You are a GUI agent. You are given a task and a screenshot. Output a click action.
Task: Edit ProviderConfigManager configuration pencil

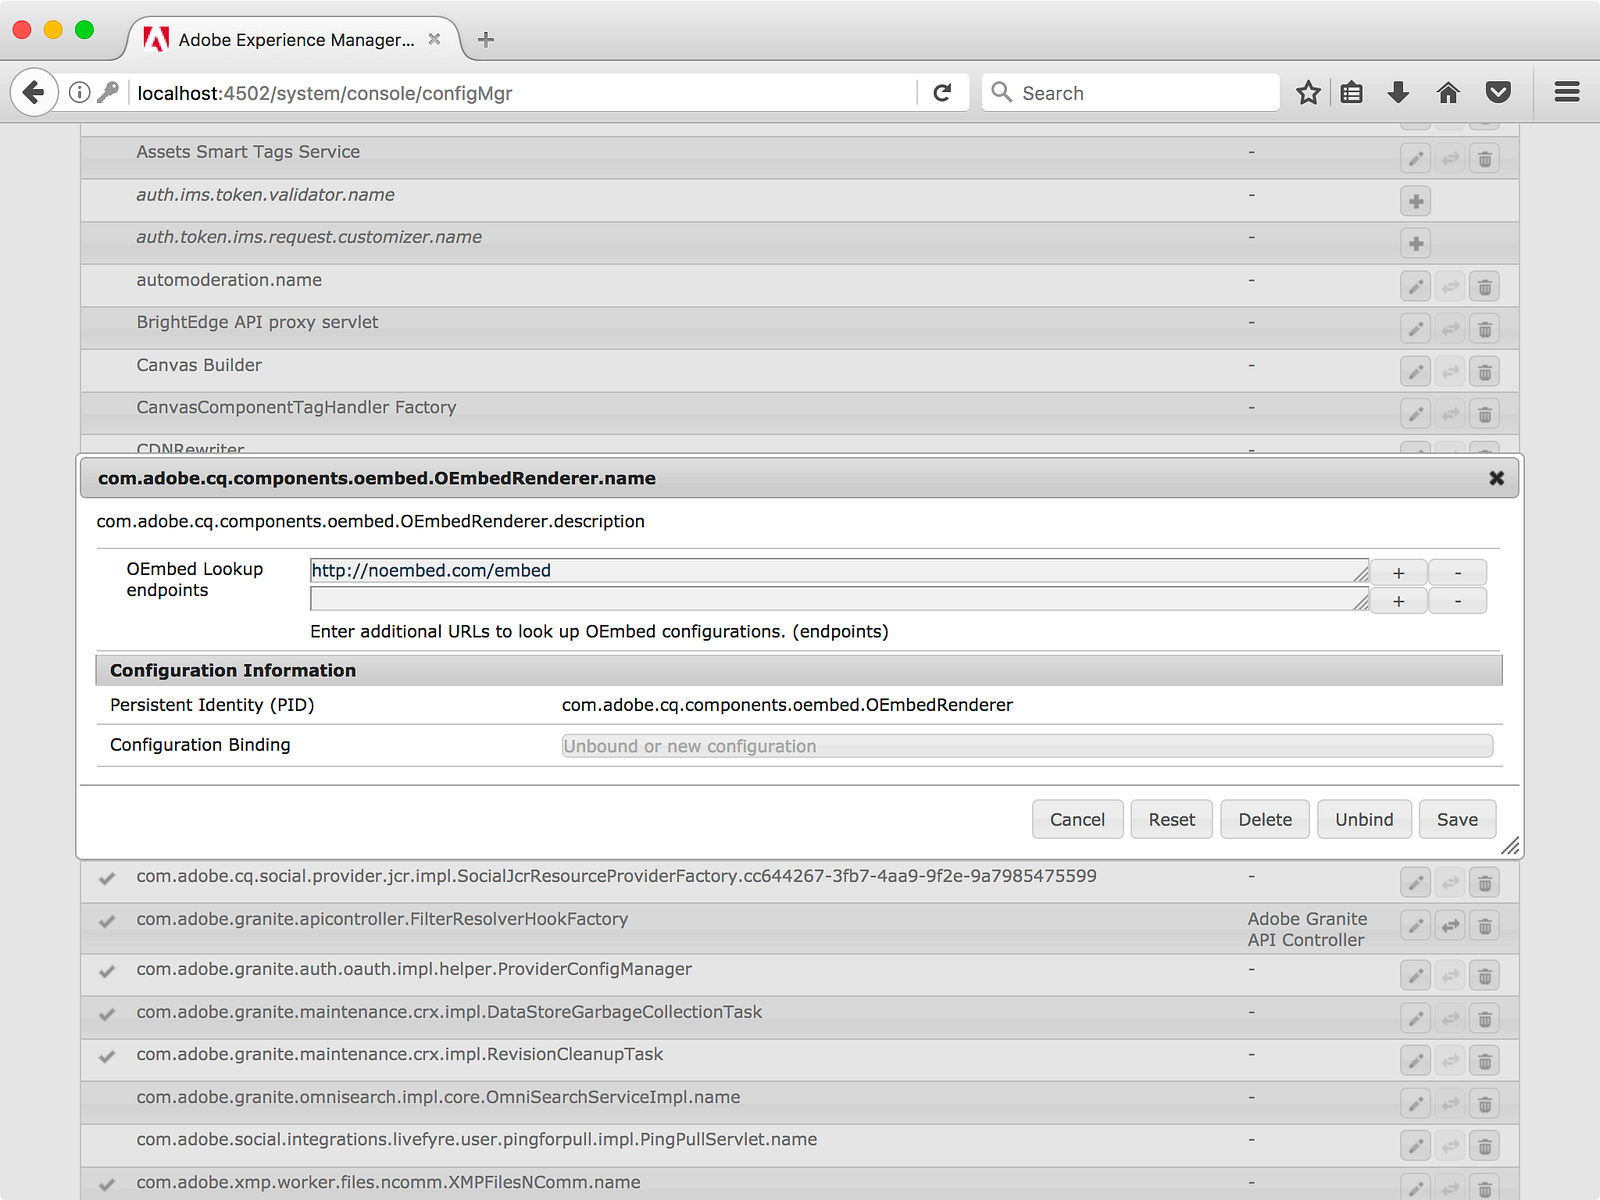[x=1416, y=976]
